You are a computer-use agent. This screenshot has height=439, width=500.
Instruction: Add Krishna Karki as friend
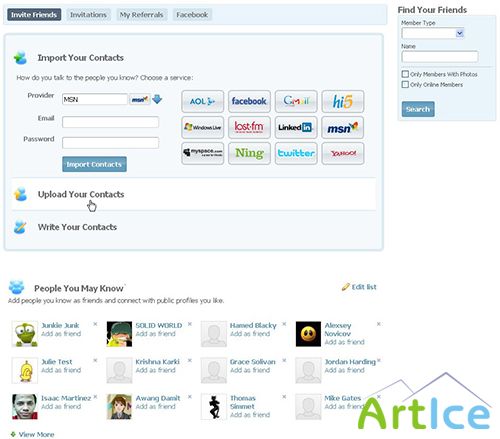click(155, 370)
